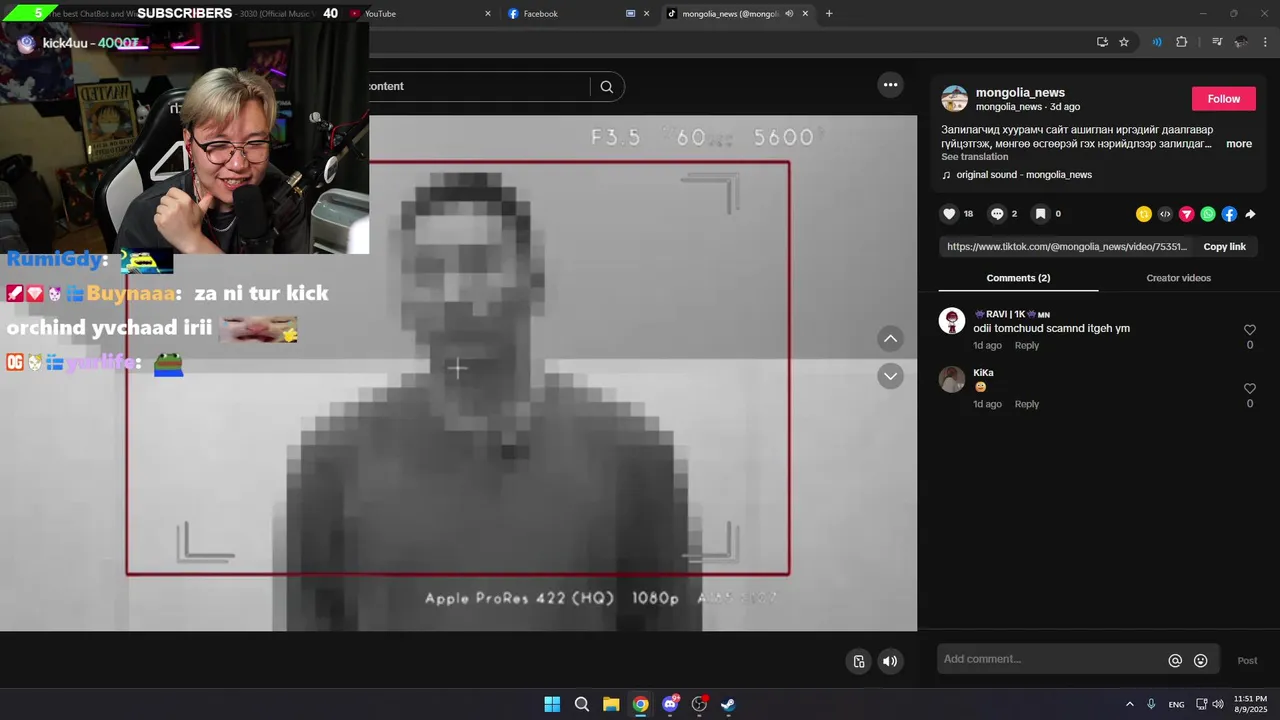The image size is (1280, 720).
Task: Close the mongolia_news TikTok tab
Action: (x=805, y=14)
